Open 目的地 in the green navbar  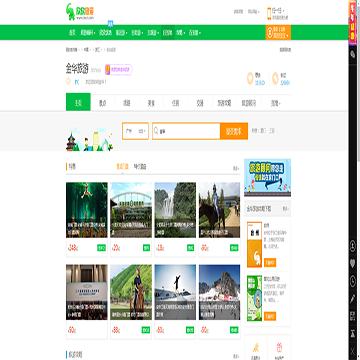[168, 33]
